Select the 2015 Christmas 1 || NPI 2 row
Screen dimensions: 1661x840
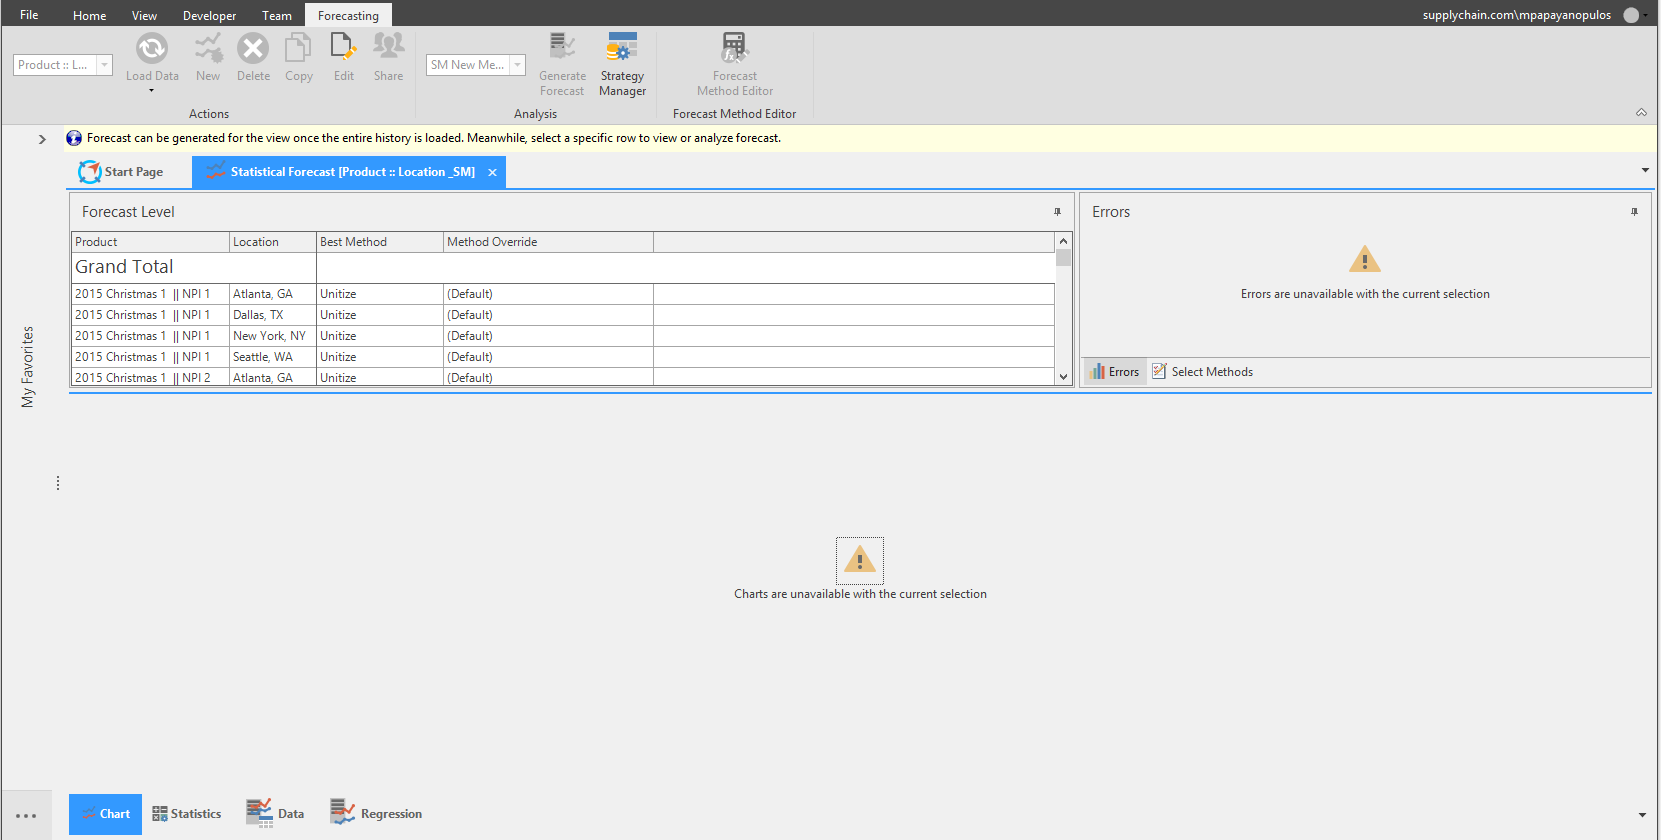(x=563, y=377)
